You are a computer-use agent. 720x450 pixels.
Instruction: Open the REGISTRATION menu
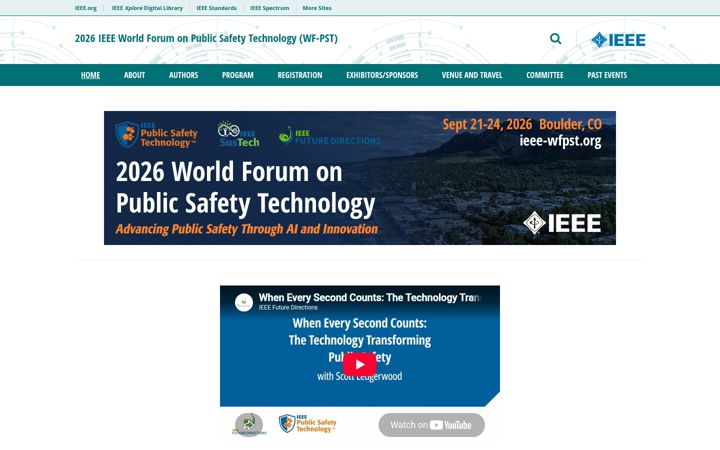coord(300,75)
